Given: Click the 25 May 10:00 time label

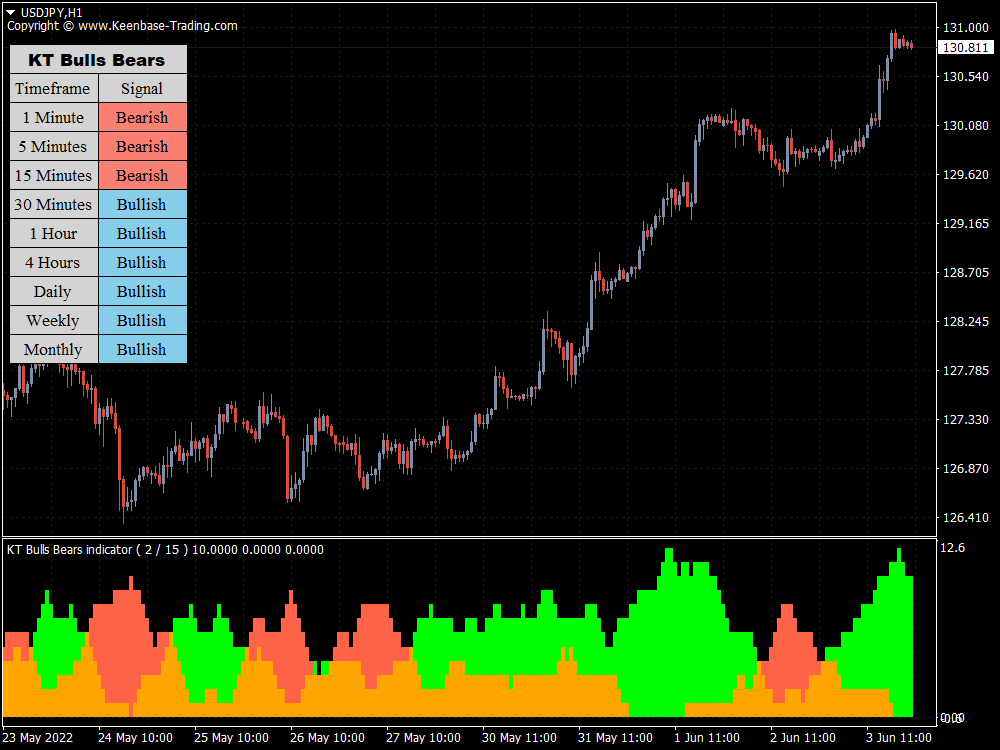Looking at the screenshot, I should pyautogui.click(x=231, y=738).
